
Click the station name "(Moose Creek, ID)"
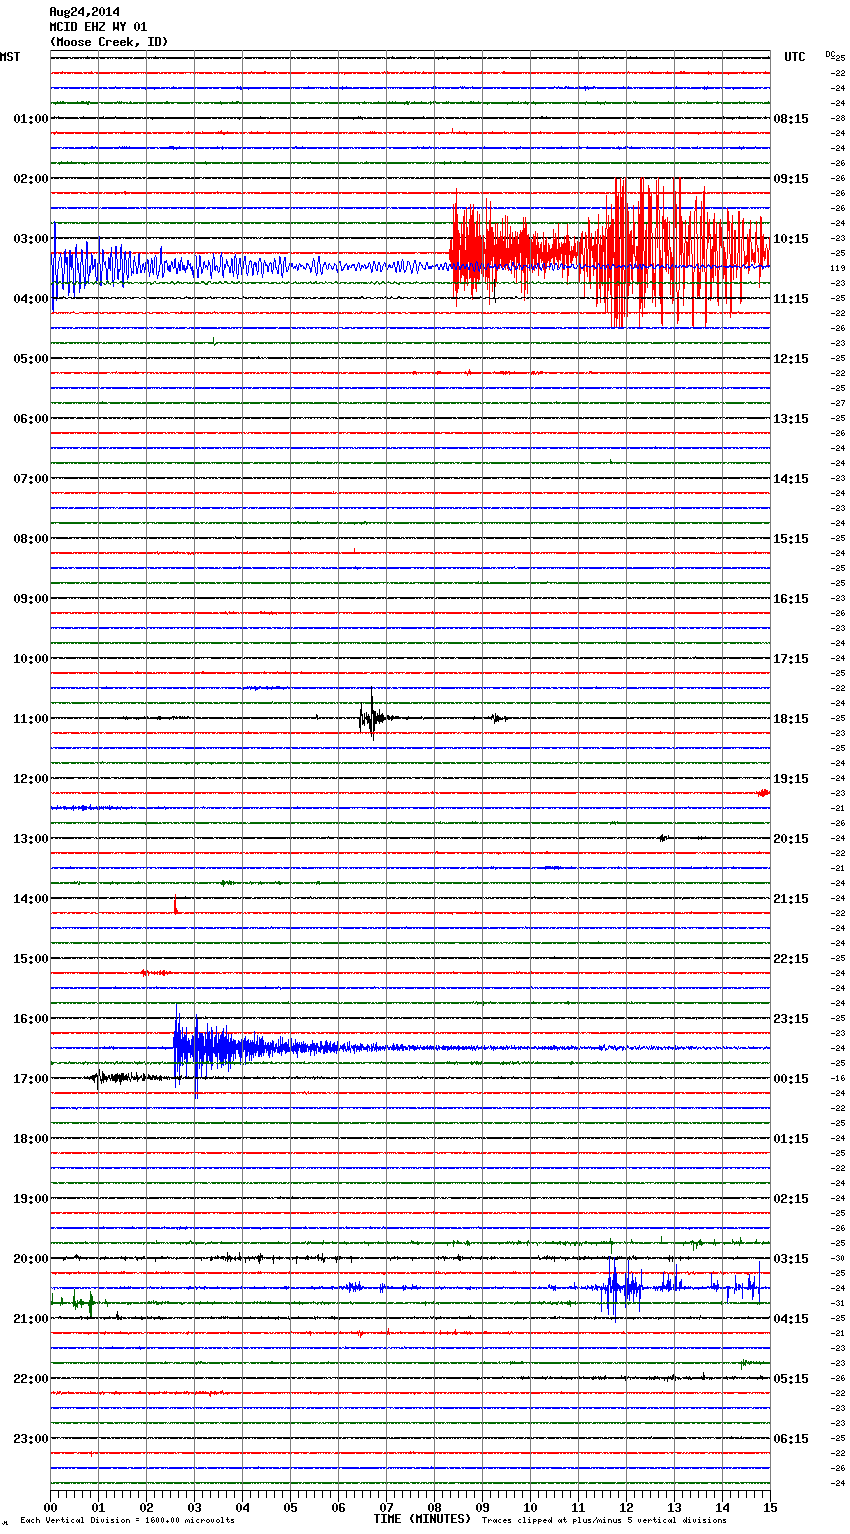[109, 42]
